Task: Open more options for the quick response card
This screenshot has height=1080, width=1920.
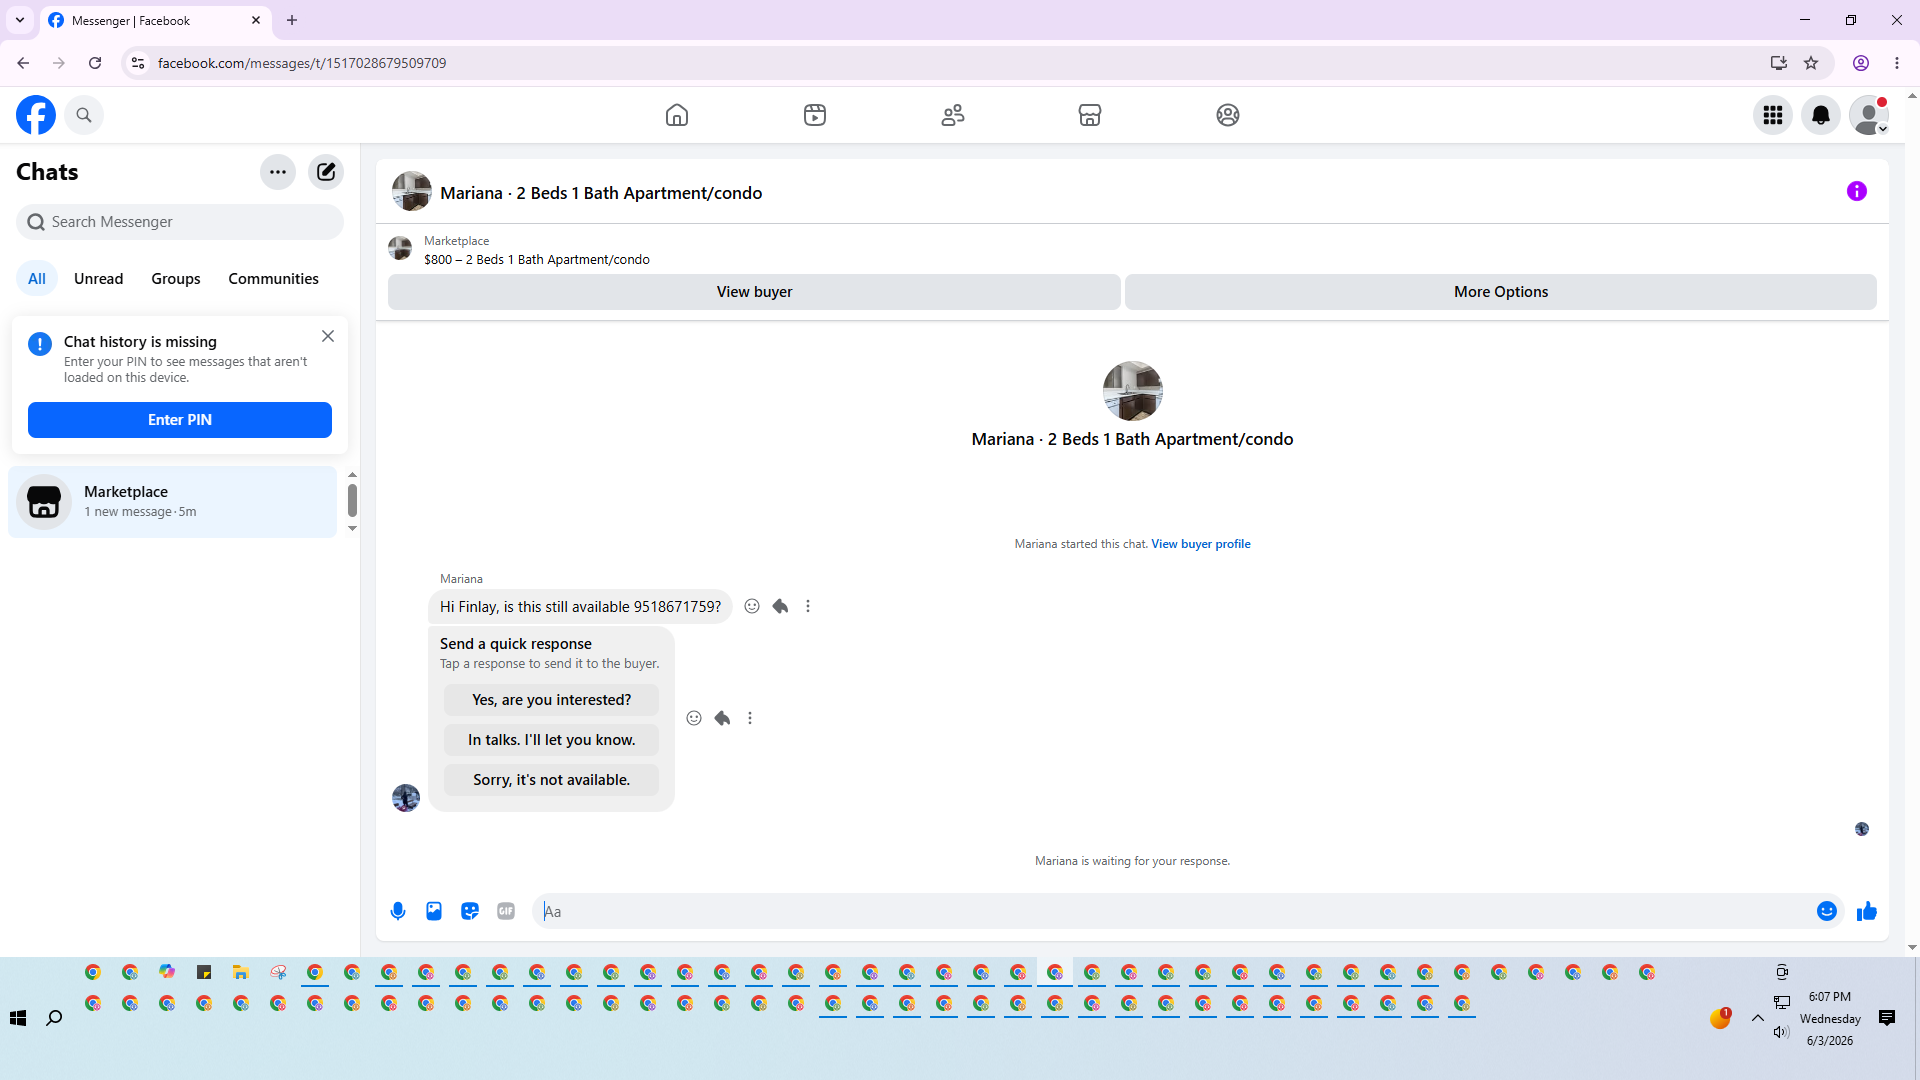Action: click(x=750, y=718)
